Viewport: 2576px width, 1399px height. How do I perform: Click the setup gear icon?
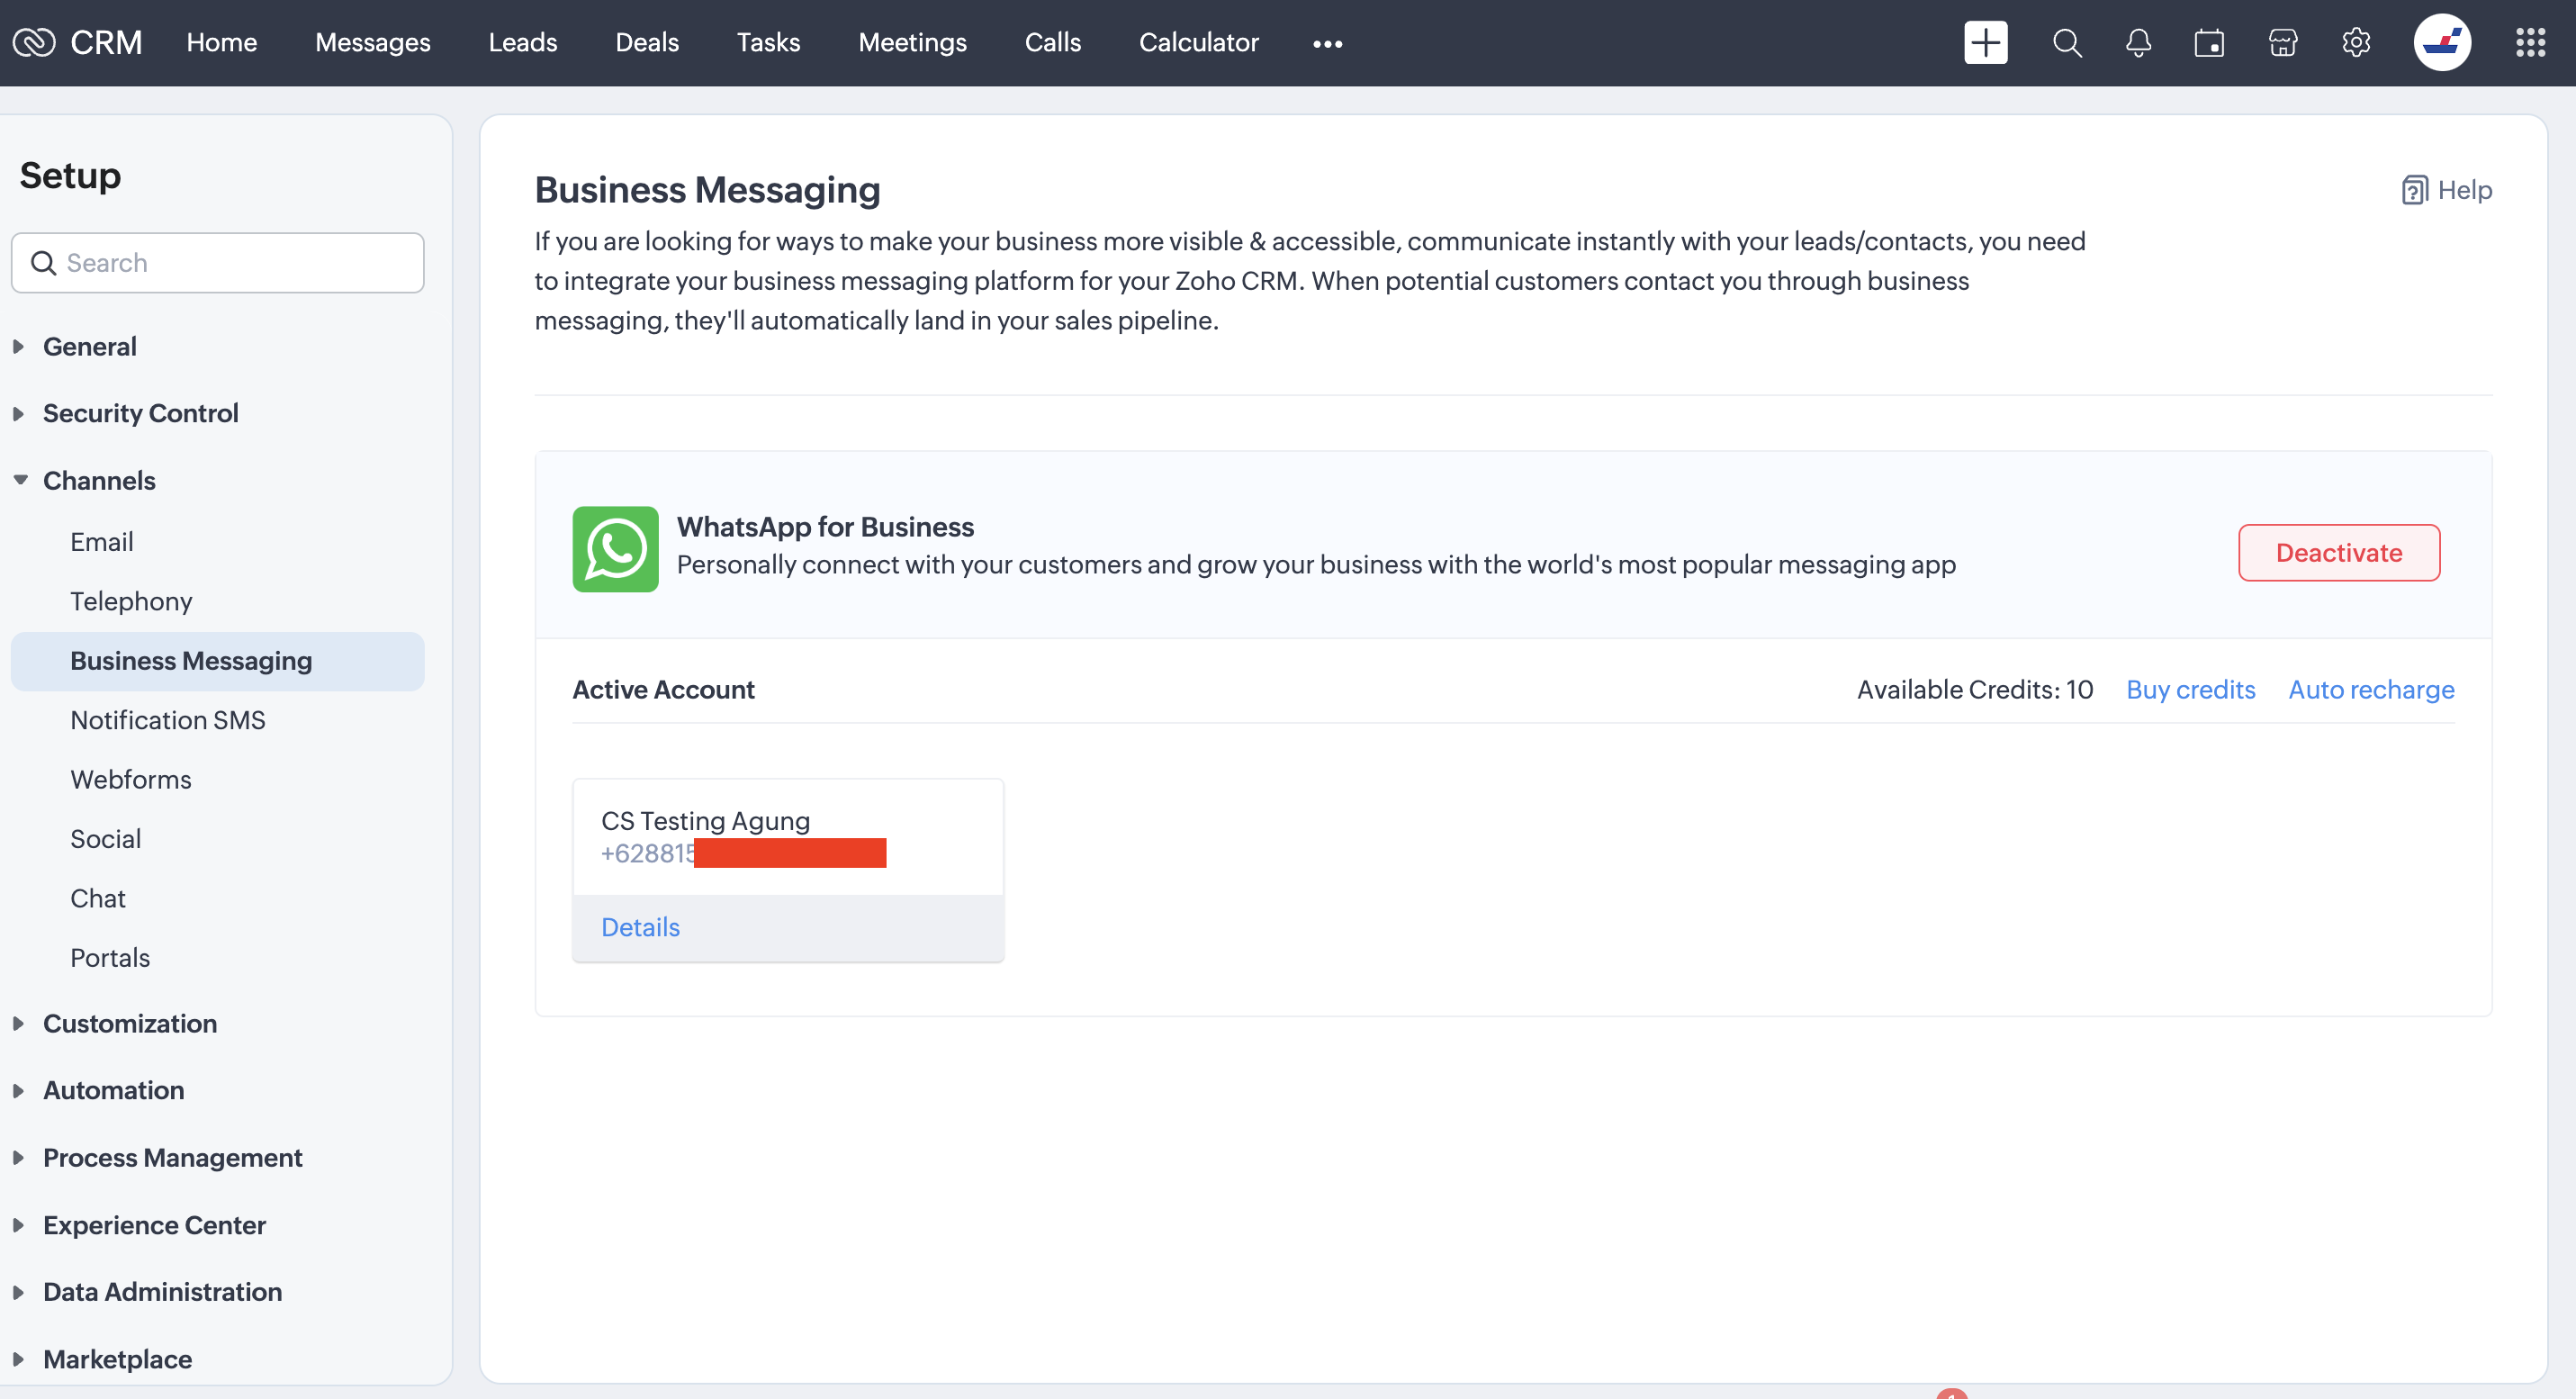tap(2355, 42)
